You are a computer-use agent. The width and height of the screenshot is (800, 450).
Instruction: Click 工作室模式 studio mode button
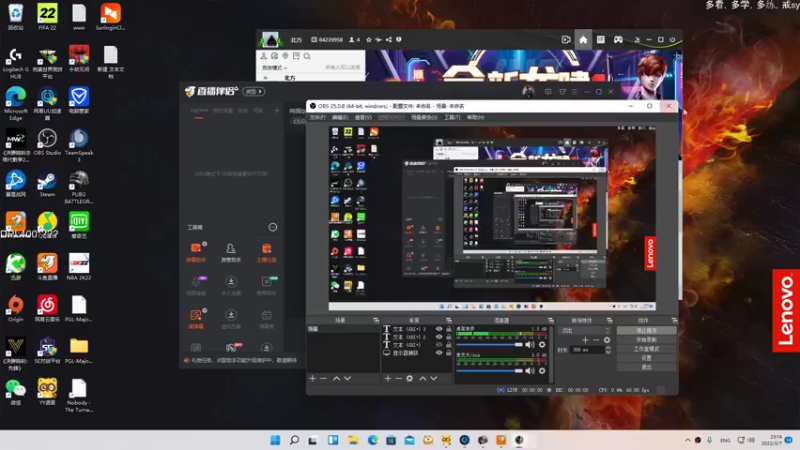[646, 349]
